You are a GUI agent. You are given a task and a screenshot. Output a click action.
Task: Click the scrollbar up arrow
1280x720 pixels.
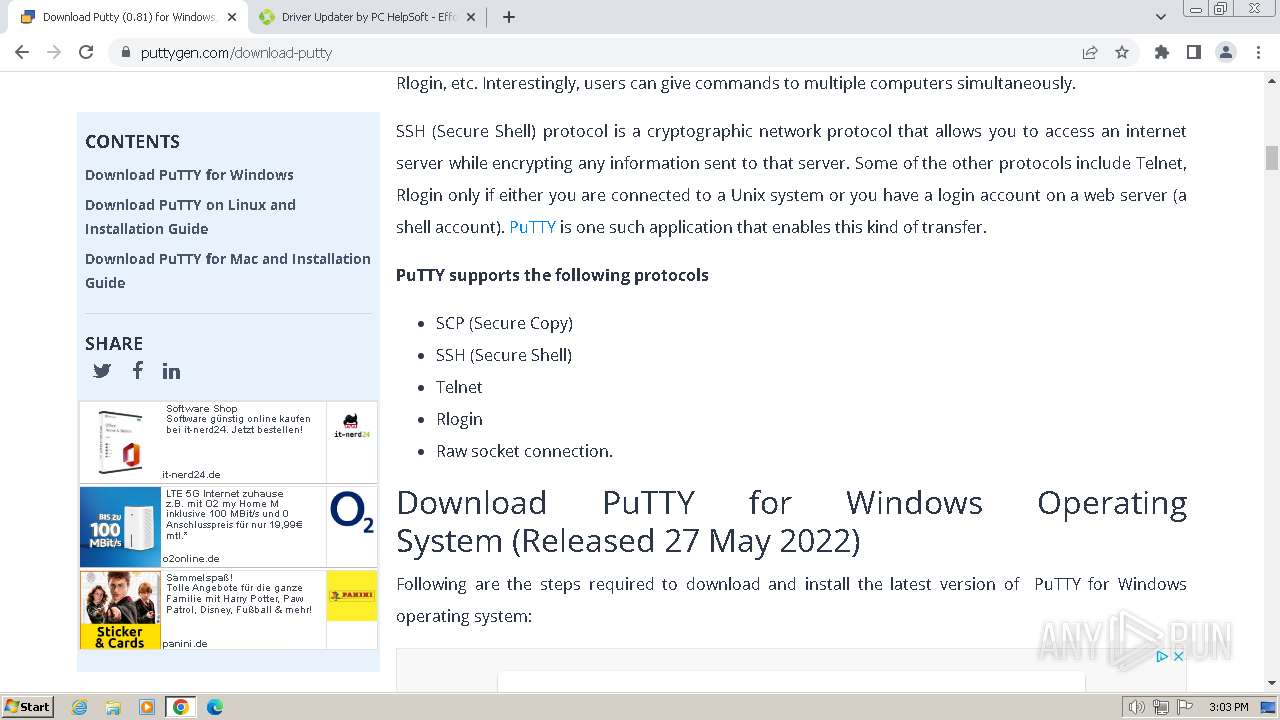click(x=1272, y=81)
